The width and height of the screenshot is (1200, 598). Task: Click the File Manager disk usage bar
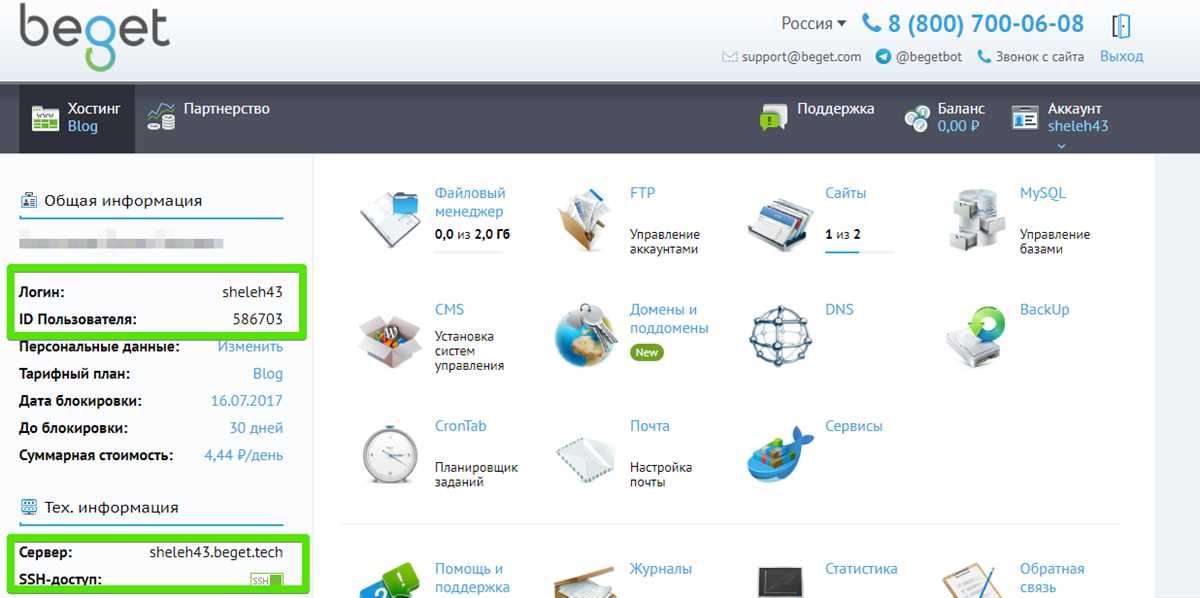[x=469, y=253]
